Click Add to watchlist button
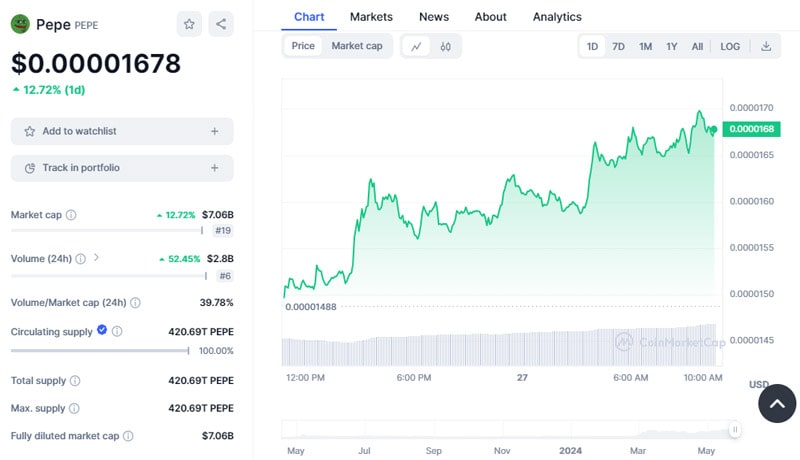The width and height of the screenshot is (800, 460). [x=122, y=131]
